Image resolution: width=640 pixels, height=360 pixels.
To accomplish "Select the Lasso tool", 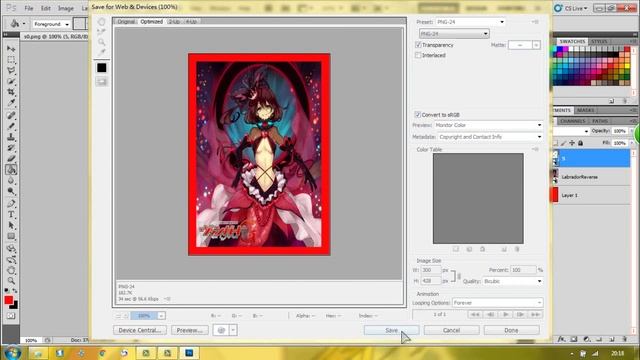I will [11, 71].
